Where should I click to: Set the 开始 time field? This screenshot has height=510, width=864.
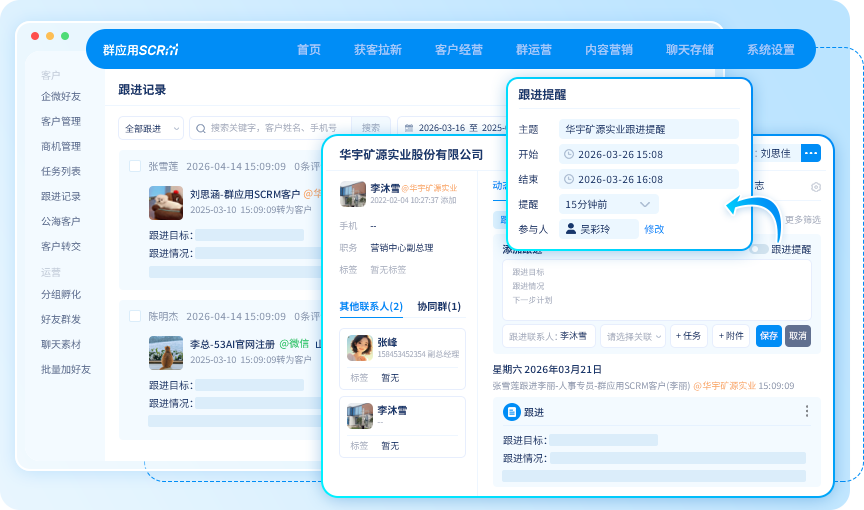point(649,154)
